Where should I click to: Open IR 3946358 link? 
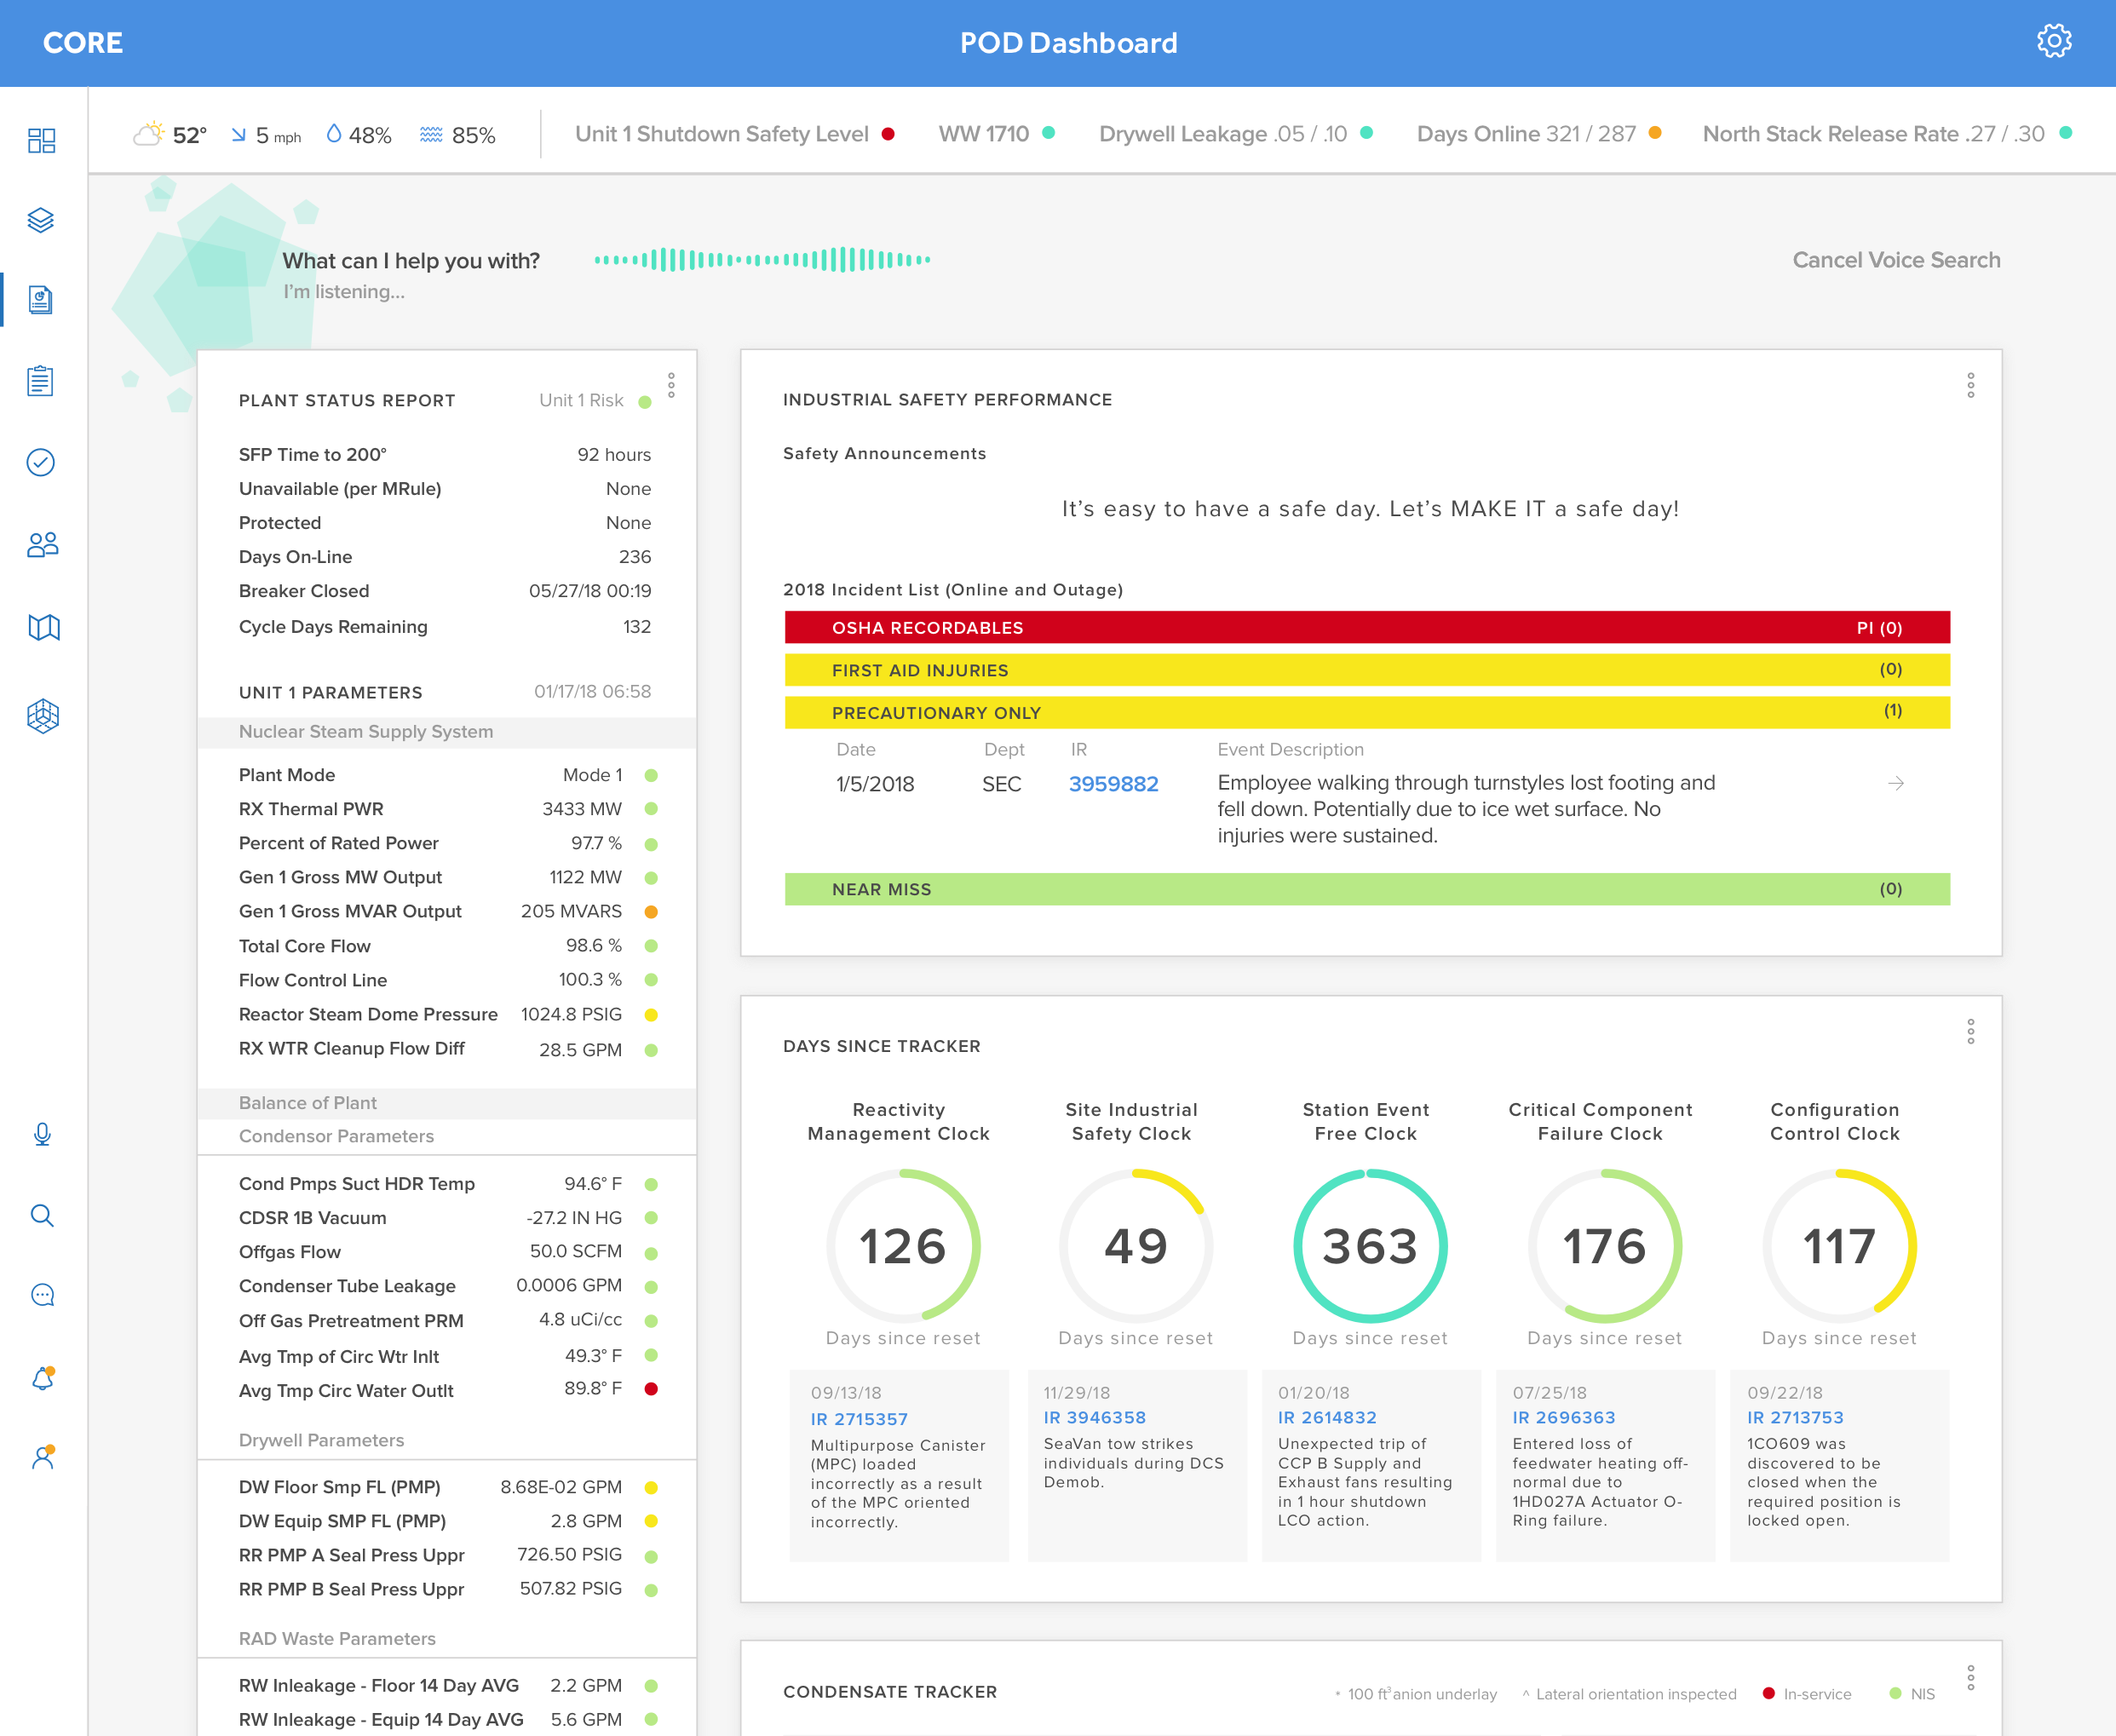tap(1094, 1417)
